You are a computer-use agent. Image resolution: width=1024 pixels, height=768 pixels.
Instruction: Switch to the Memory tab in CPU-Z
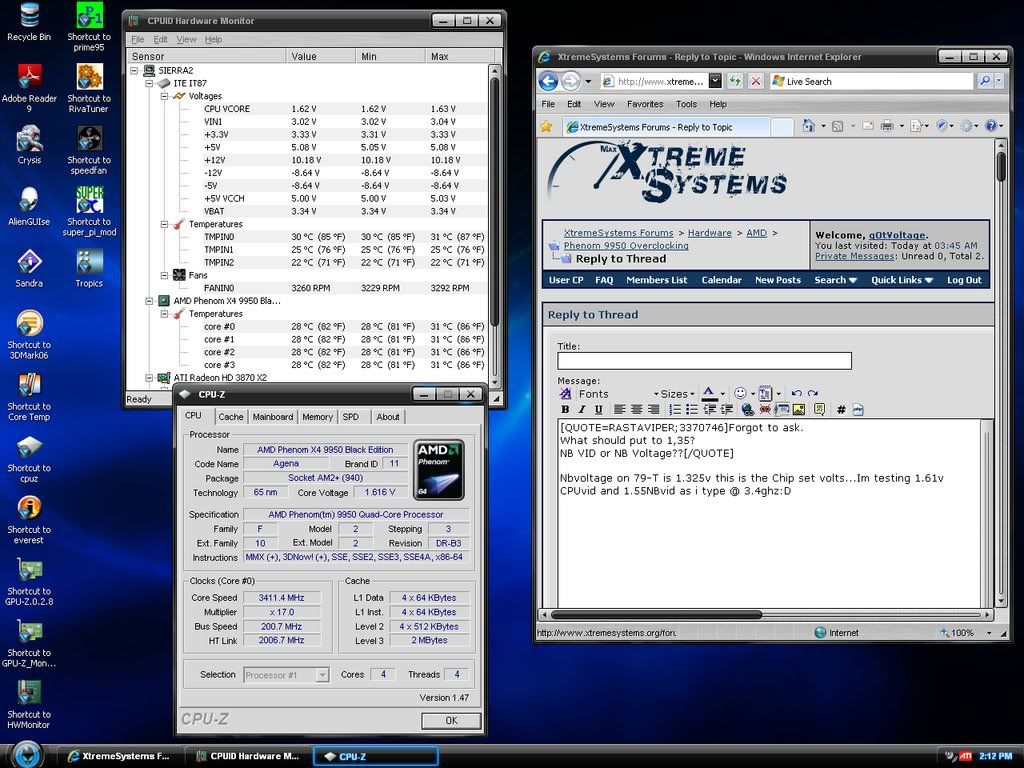(x=317, y=417)
